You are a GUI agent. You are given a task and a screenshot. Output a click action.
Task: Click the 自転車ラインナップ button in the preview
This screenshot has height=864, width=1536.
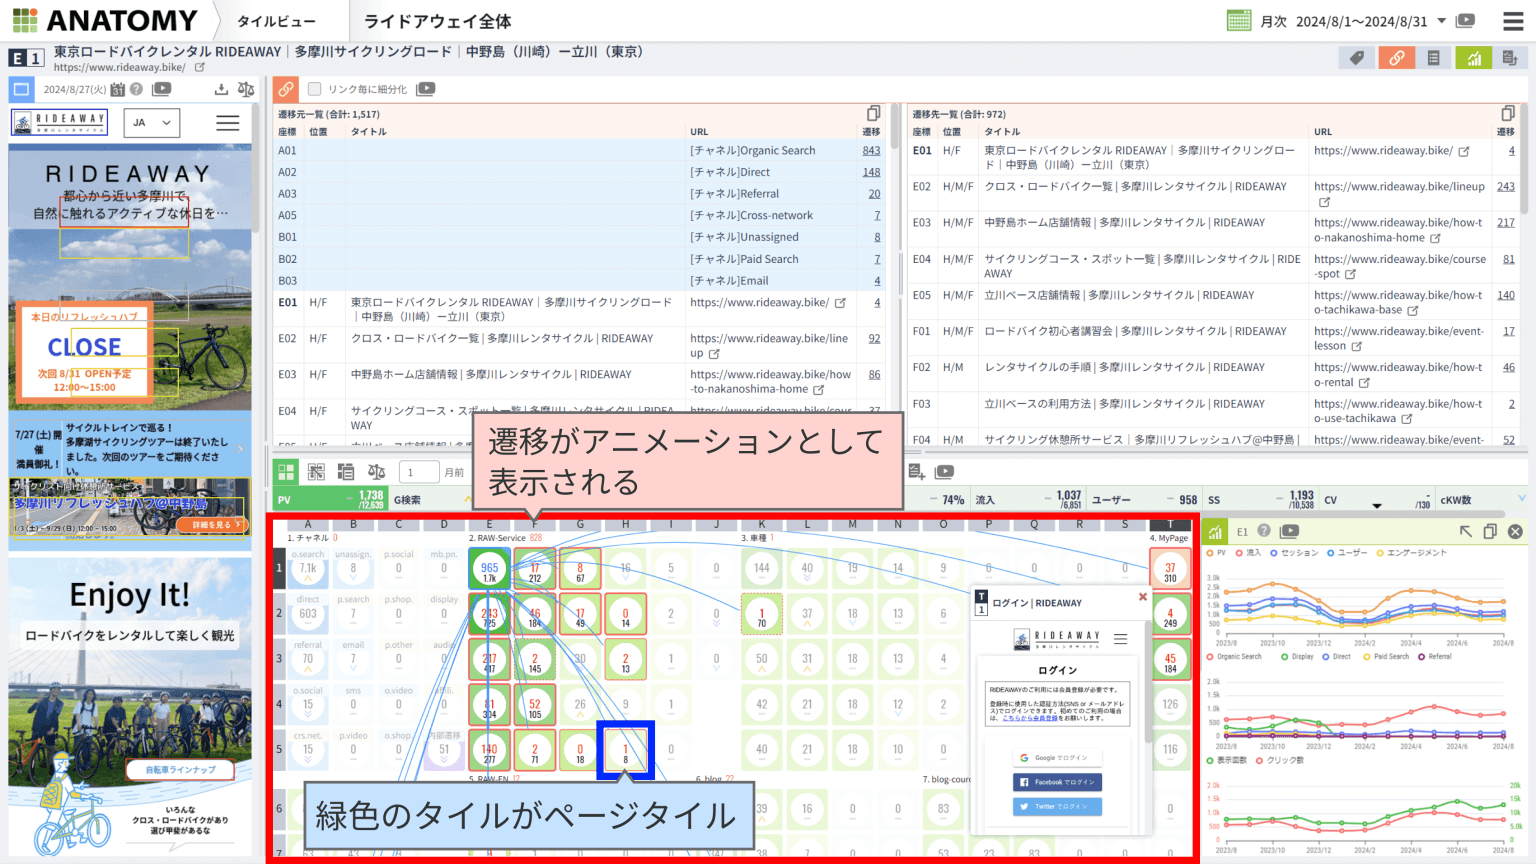pyautogui.click(x=181, y=770)
